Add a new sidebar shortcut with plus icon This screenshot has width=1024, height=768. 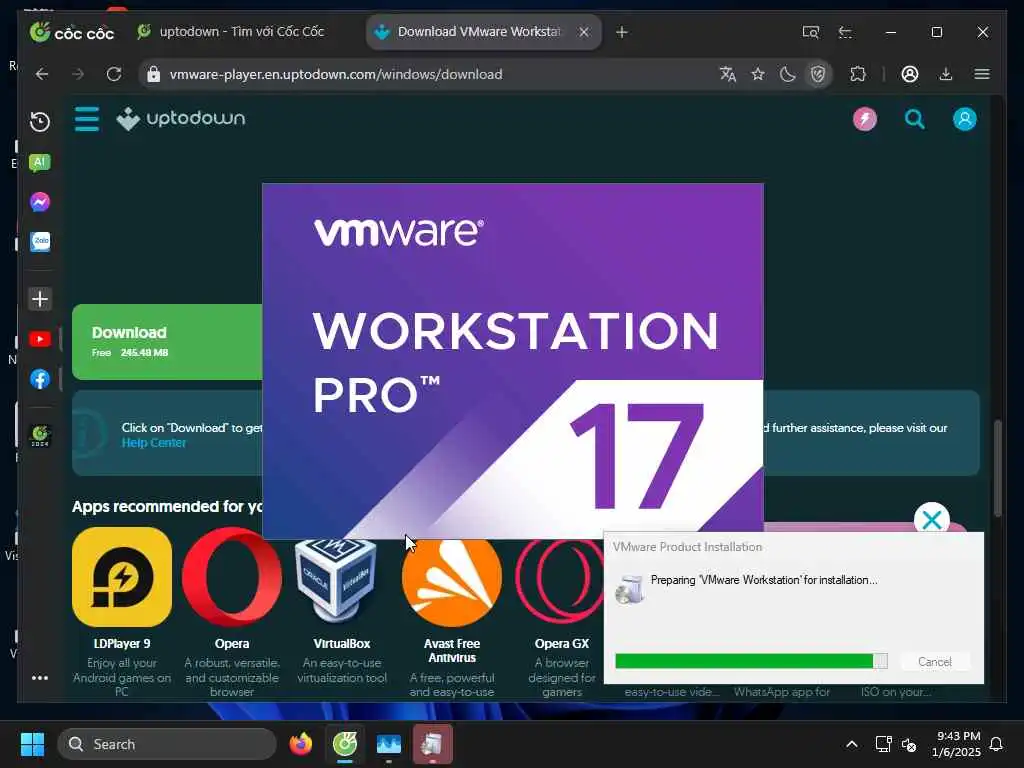pos(40,299)
